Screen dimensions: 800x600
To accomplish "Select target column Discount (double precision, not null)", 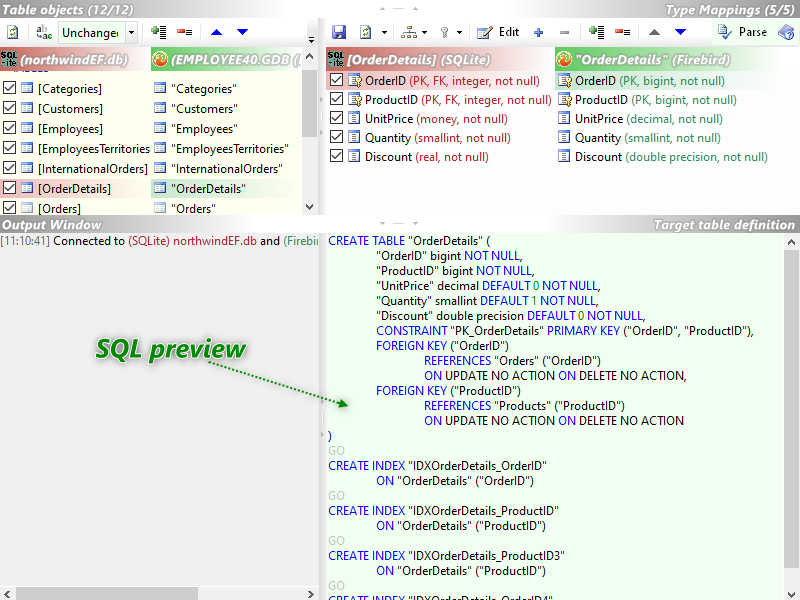I will (671, 157).
